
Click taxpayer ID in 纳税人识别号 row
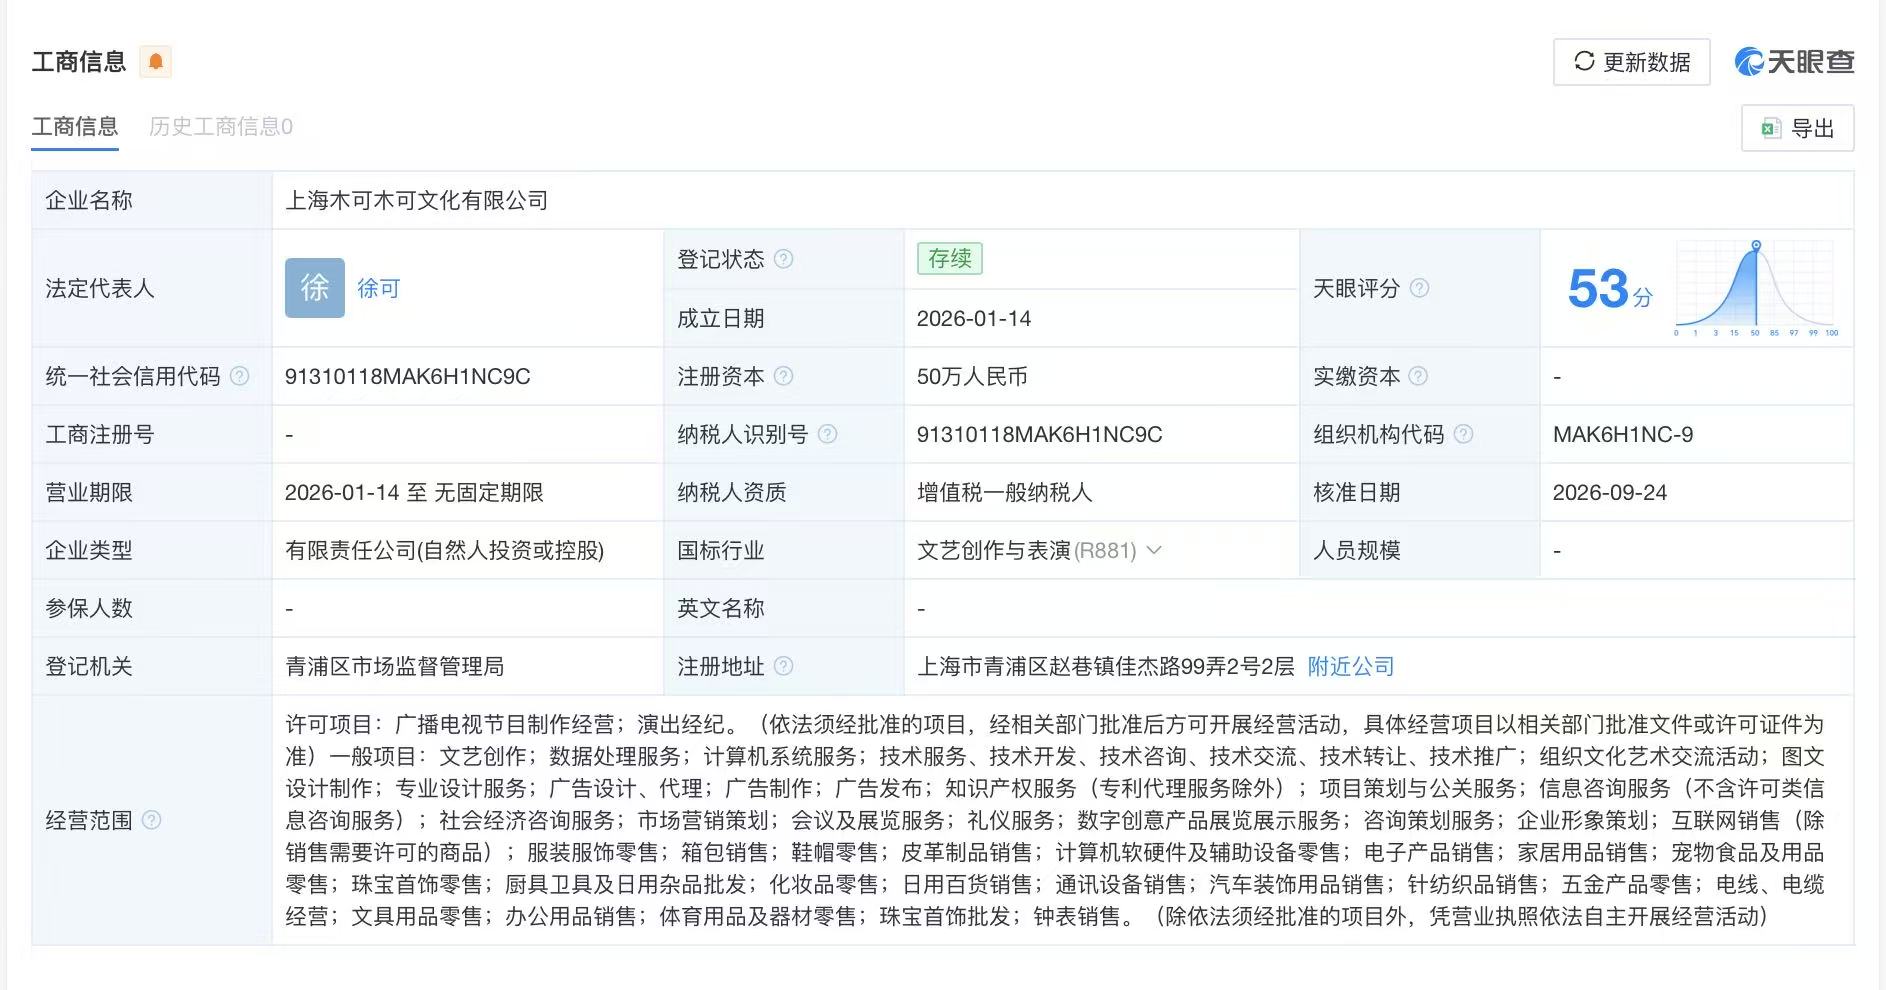1040,434
